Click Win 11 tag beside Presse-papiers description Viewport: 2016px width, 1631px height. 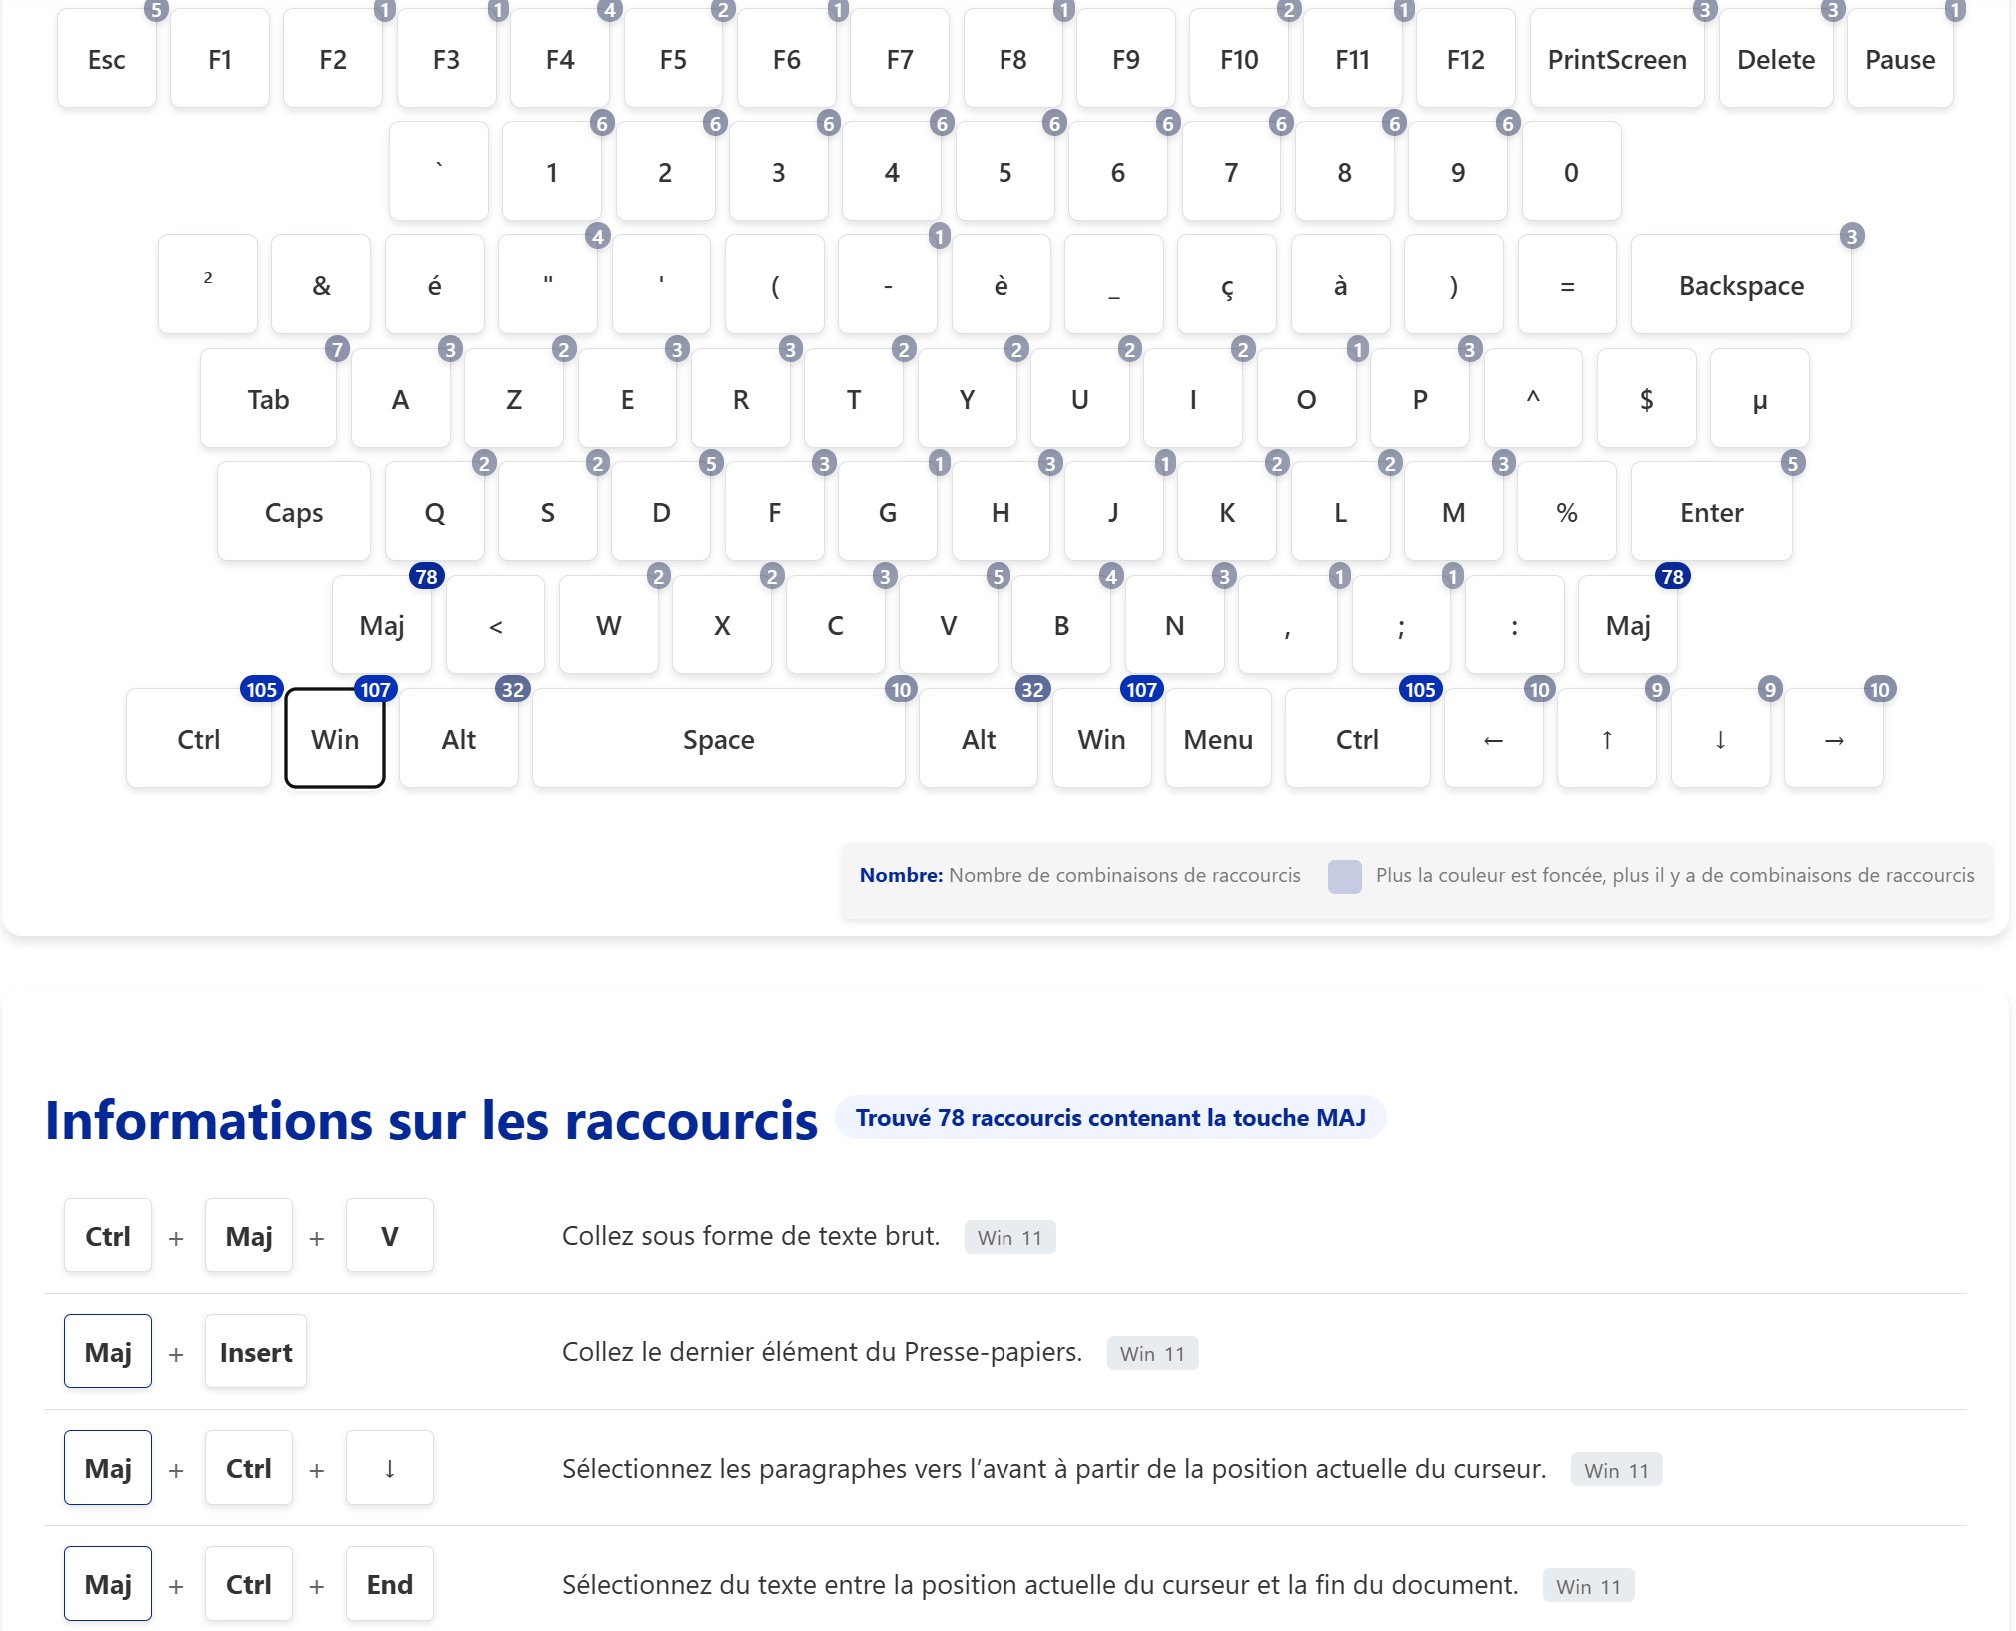pos(1152,1353)
